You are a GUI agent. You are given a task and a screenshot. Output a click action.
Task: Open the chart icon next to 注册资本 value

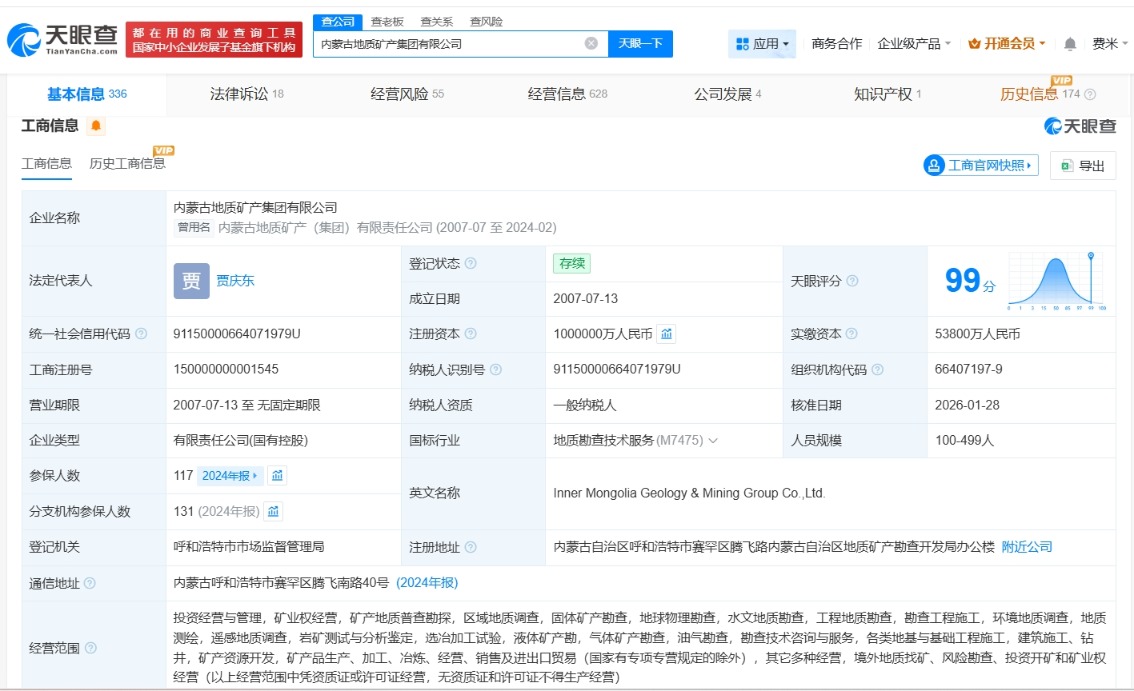[x=667, y=334]
